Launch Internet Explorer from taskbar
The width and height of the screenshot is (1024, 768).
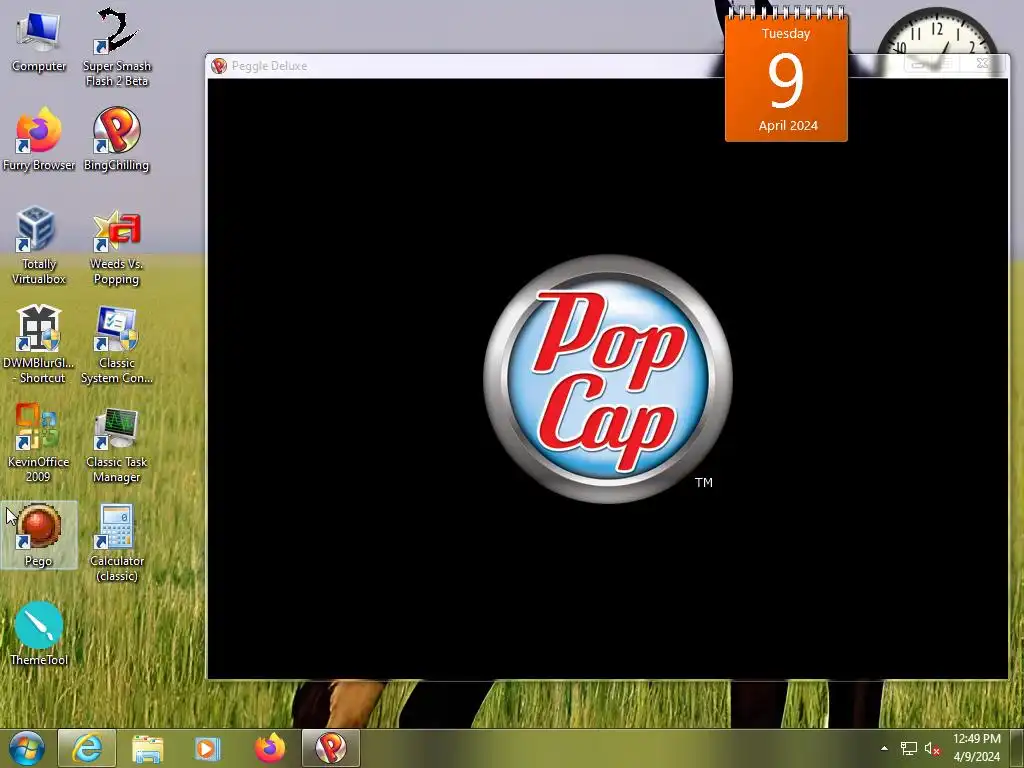[87, 748]
